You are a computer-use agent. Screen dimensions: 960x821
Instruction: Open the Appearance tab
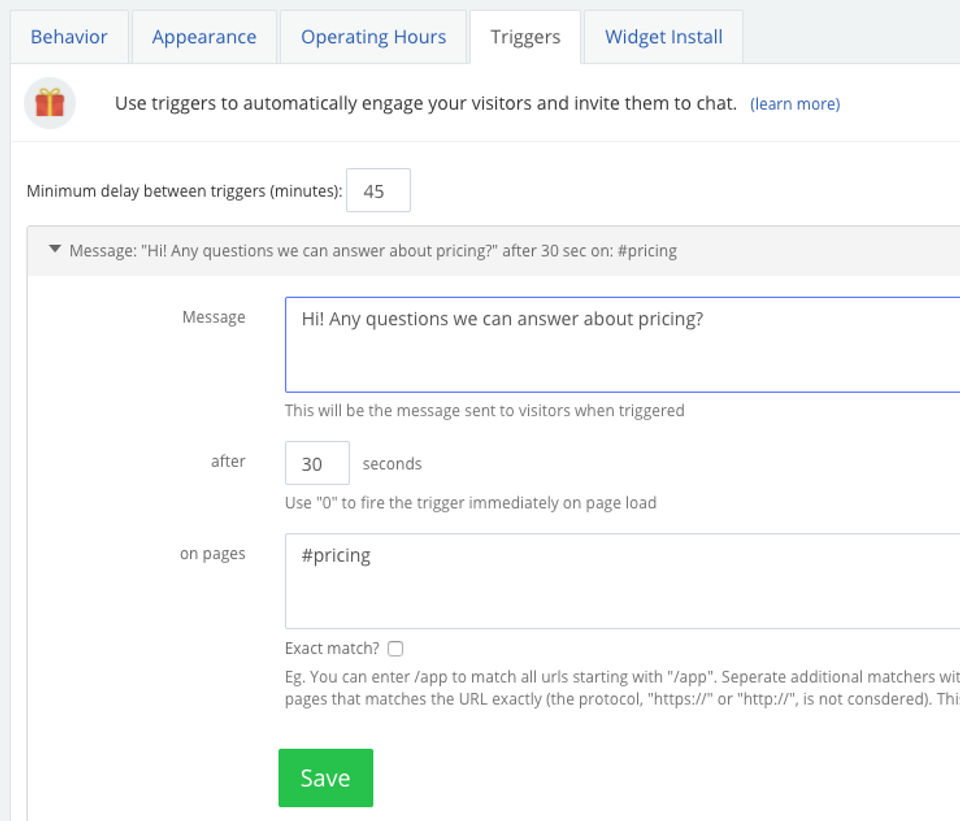point(204,37)
